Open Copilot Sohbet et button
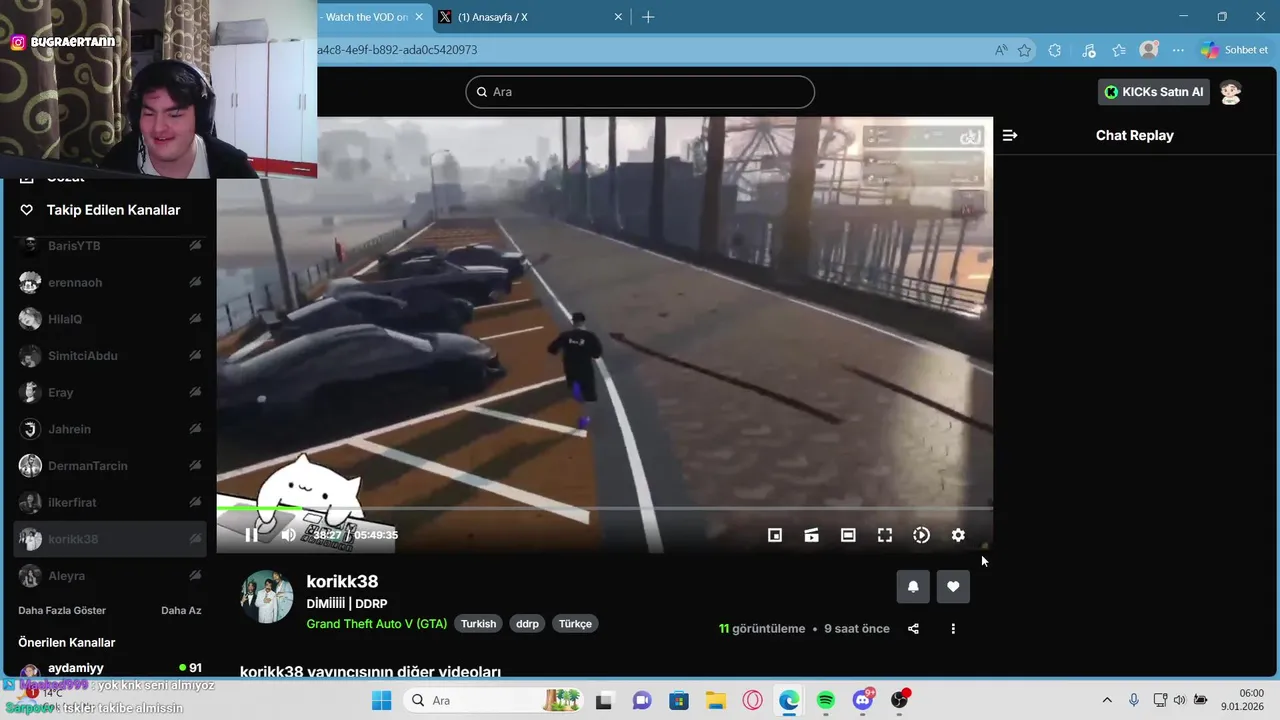The width and height of the screenshot is (1280, 720). click(1235, 50)
